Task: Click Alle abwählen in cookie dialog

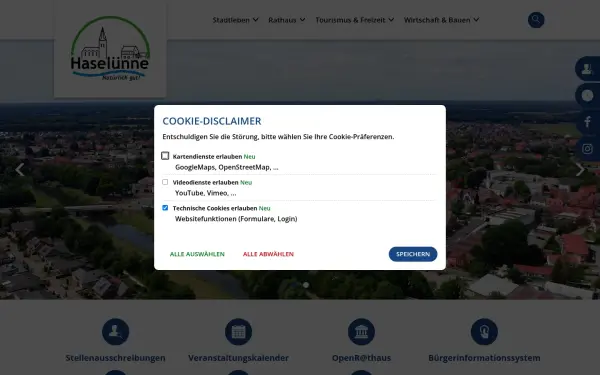Action: coord(268,254)
